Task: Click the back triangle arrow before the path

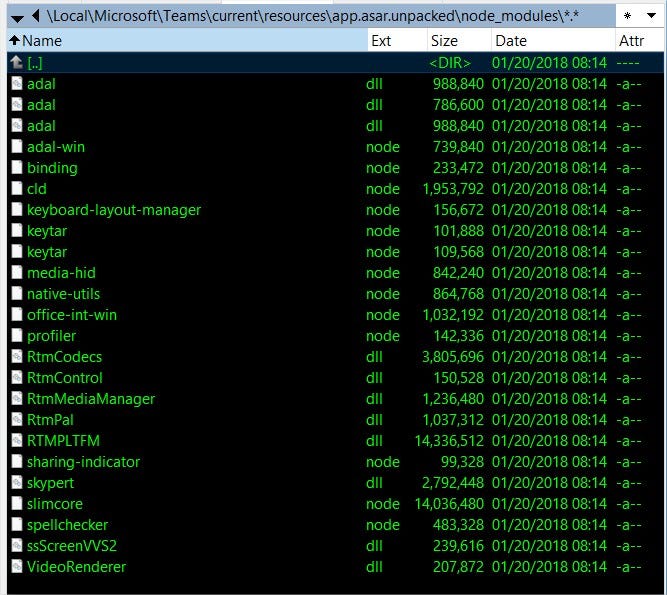Action: (36, 16)
